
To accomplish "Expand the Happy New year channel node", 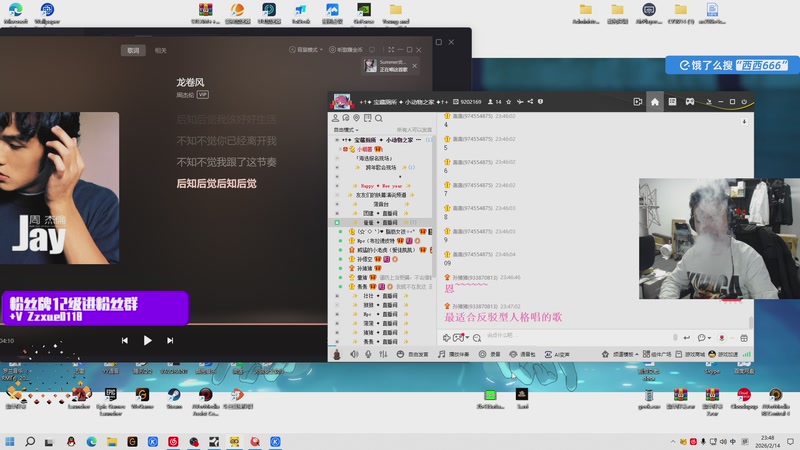I will (x=337, y=186).
